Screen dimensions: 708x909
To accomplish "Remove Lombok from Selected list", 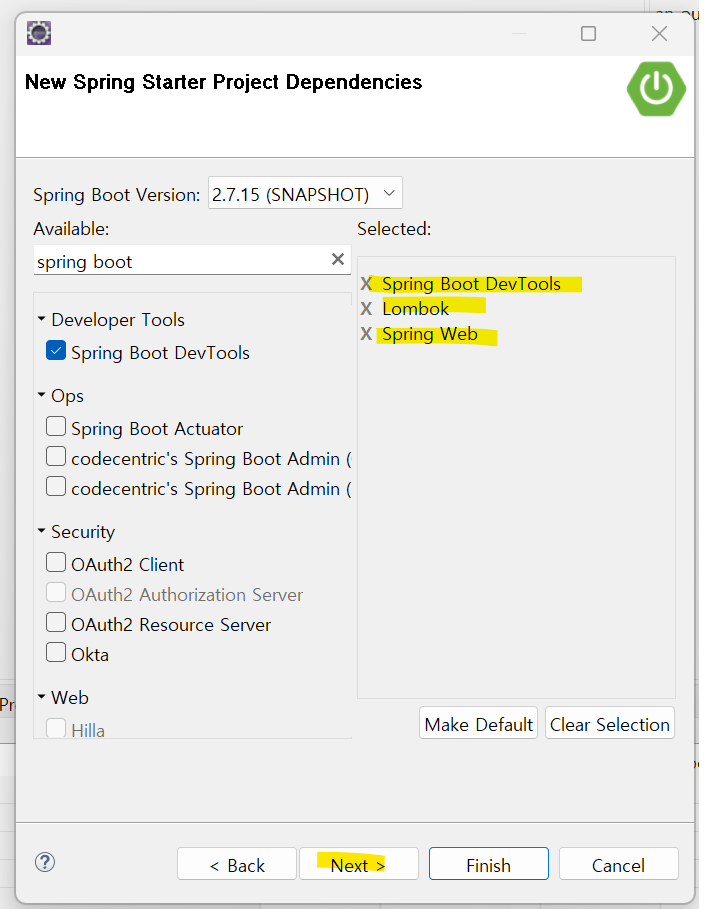I will (x=366, y=308).
